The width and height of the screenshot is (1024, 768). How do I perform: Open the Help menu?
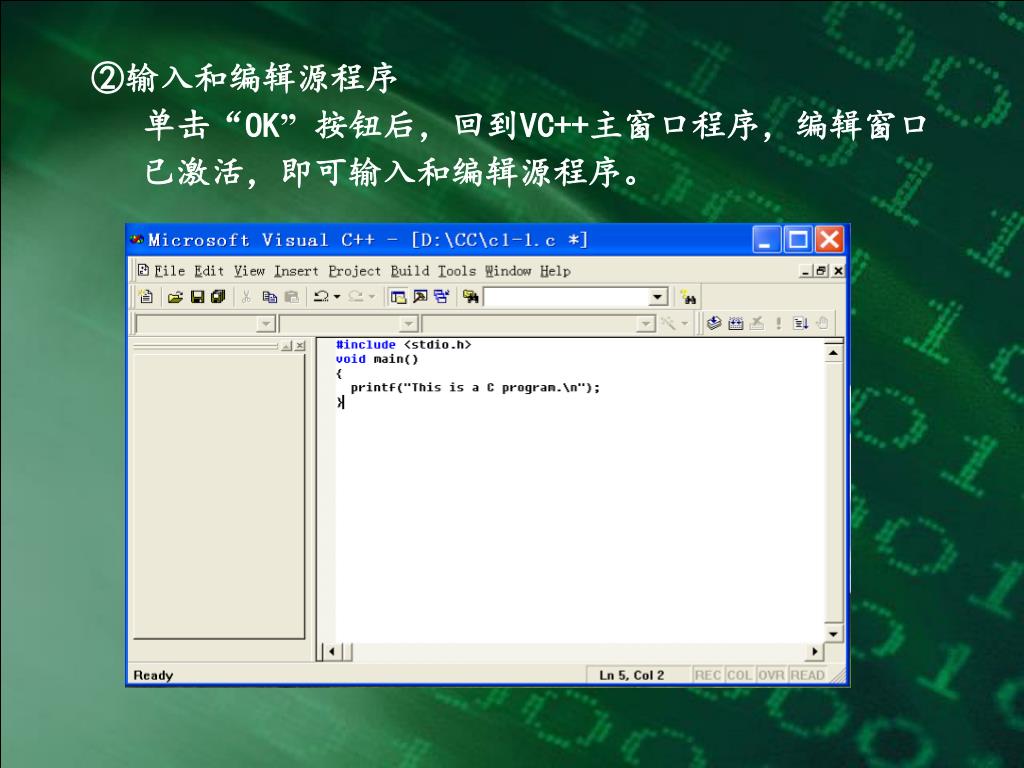(555, 270)
